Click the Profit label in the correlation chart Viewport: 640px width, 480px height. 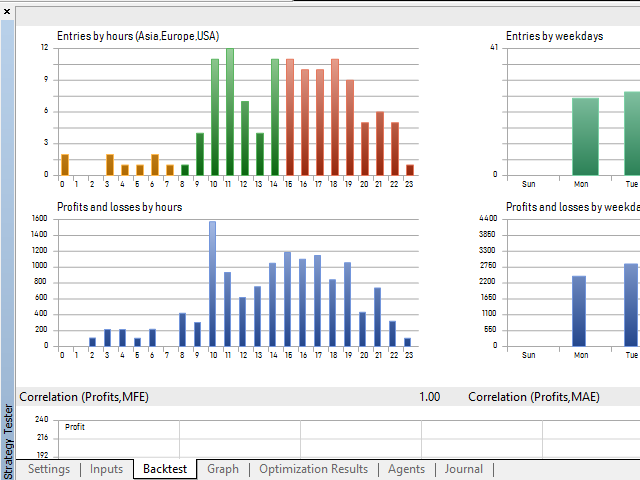(75, 427)
